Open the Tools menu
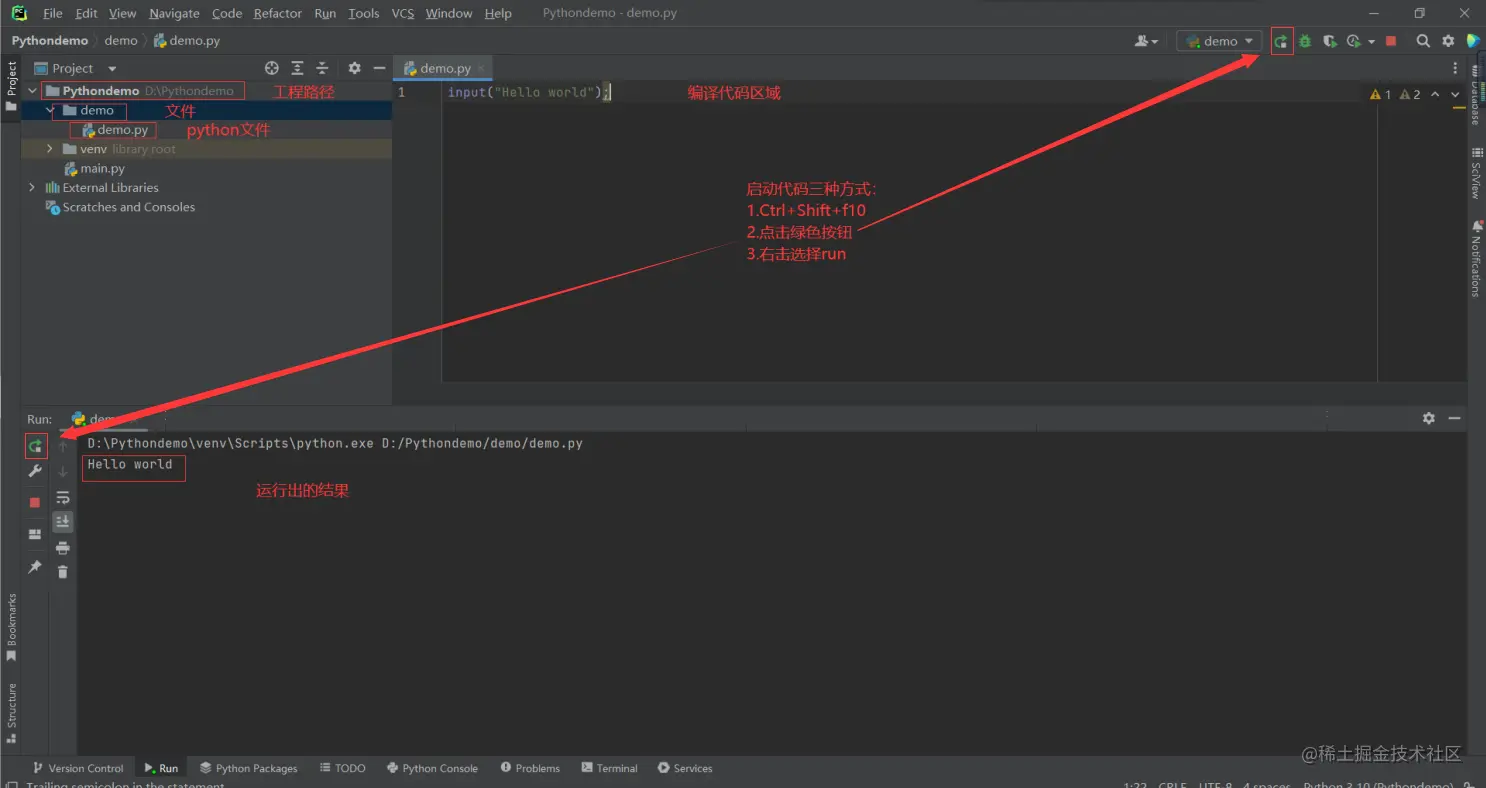The width and height of the screenshot is (1486, 788). (364, 13)
